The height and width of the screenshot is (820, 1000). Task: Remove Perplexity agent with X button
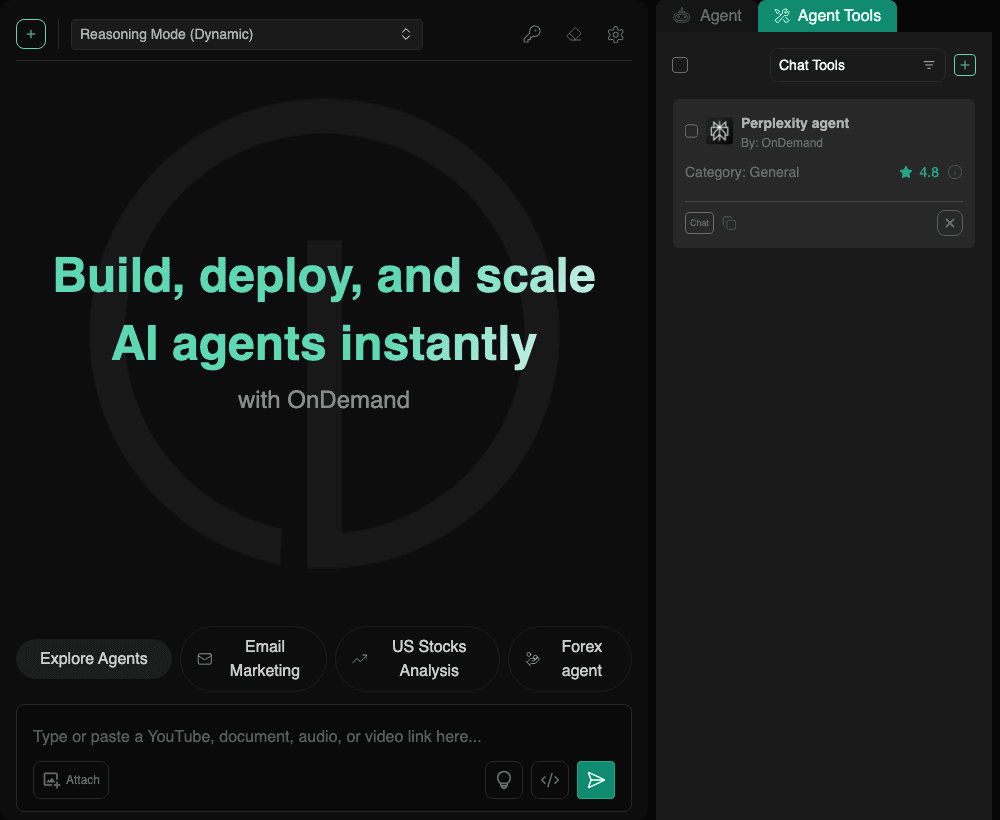950,223
